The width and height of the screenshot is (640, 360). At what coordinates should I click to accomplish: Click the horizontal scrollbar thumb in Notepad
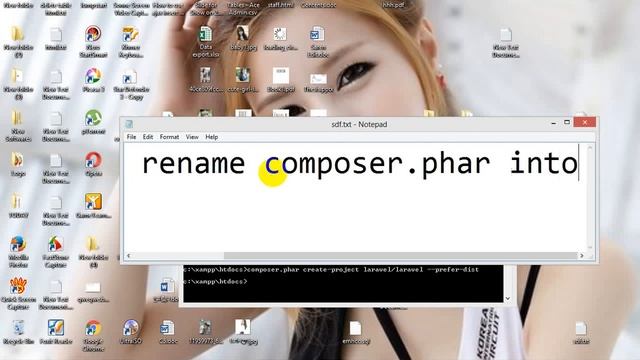pyautogui.click(x=400, y=256)
